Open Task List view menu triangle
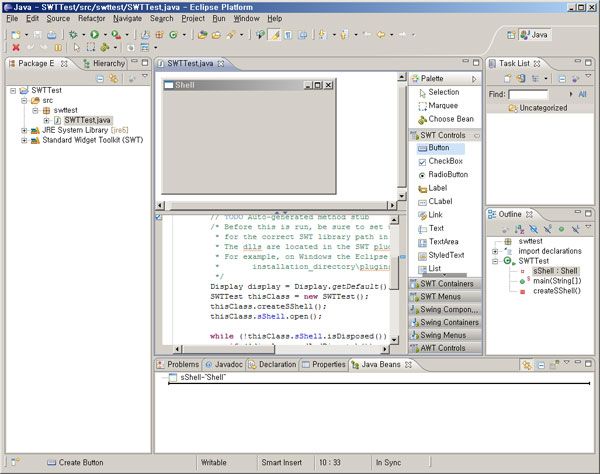Screen dimensions: 600x474 (x=588, y=77)
